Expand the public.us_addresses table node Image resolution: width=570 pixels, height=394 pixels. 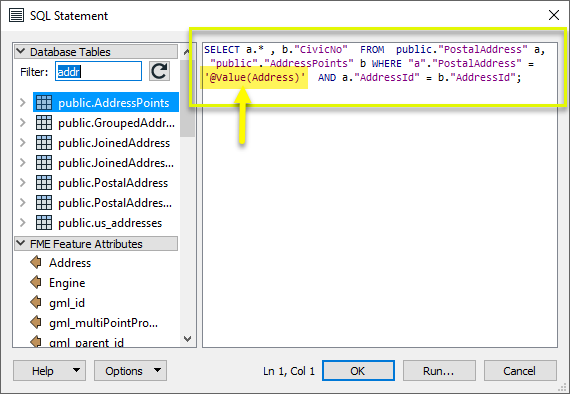23,222
